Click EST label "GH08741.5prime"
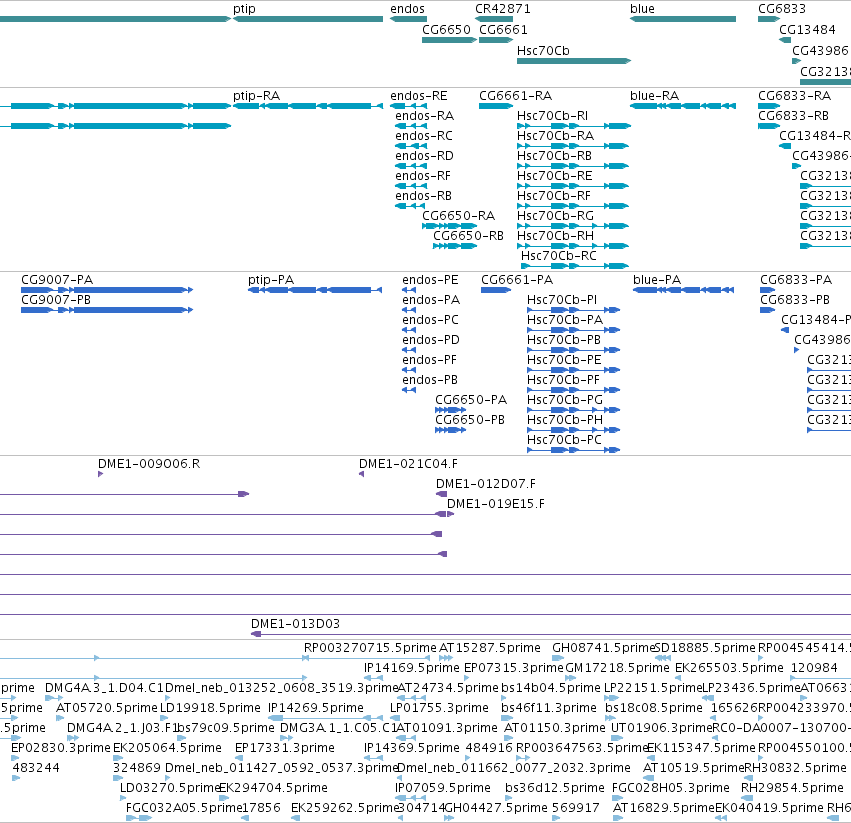 [x=603, y=648]
